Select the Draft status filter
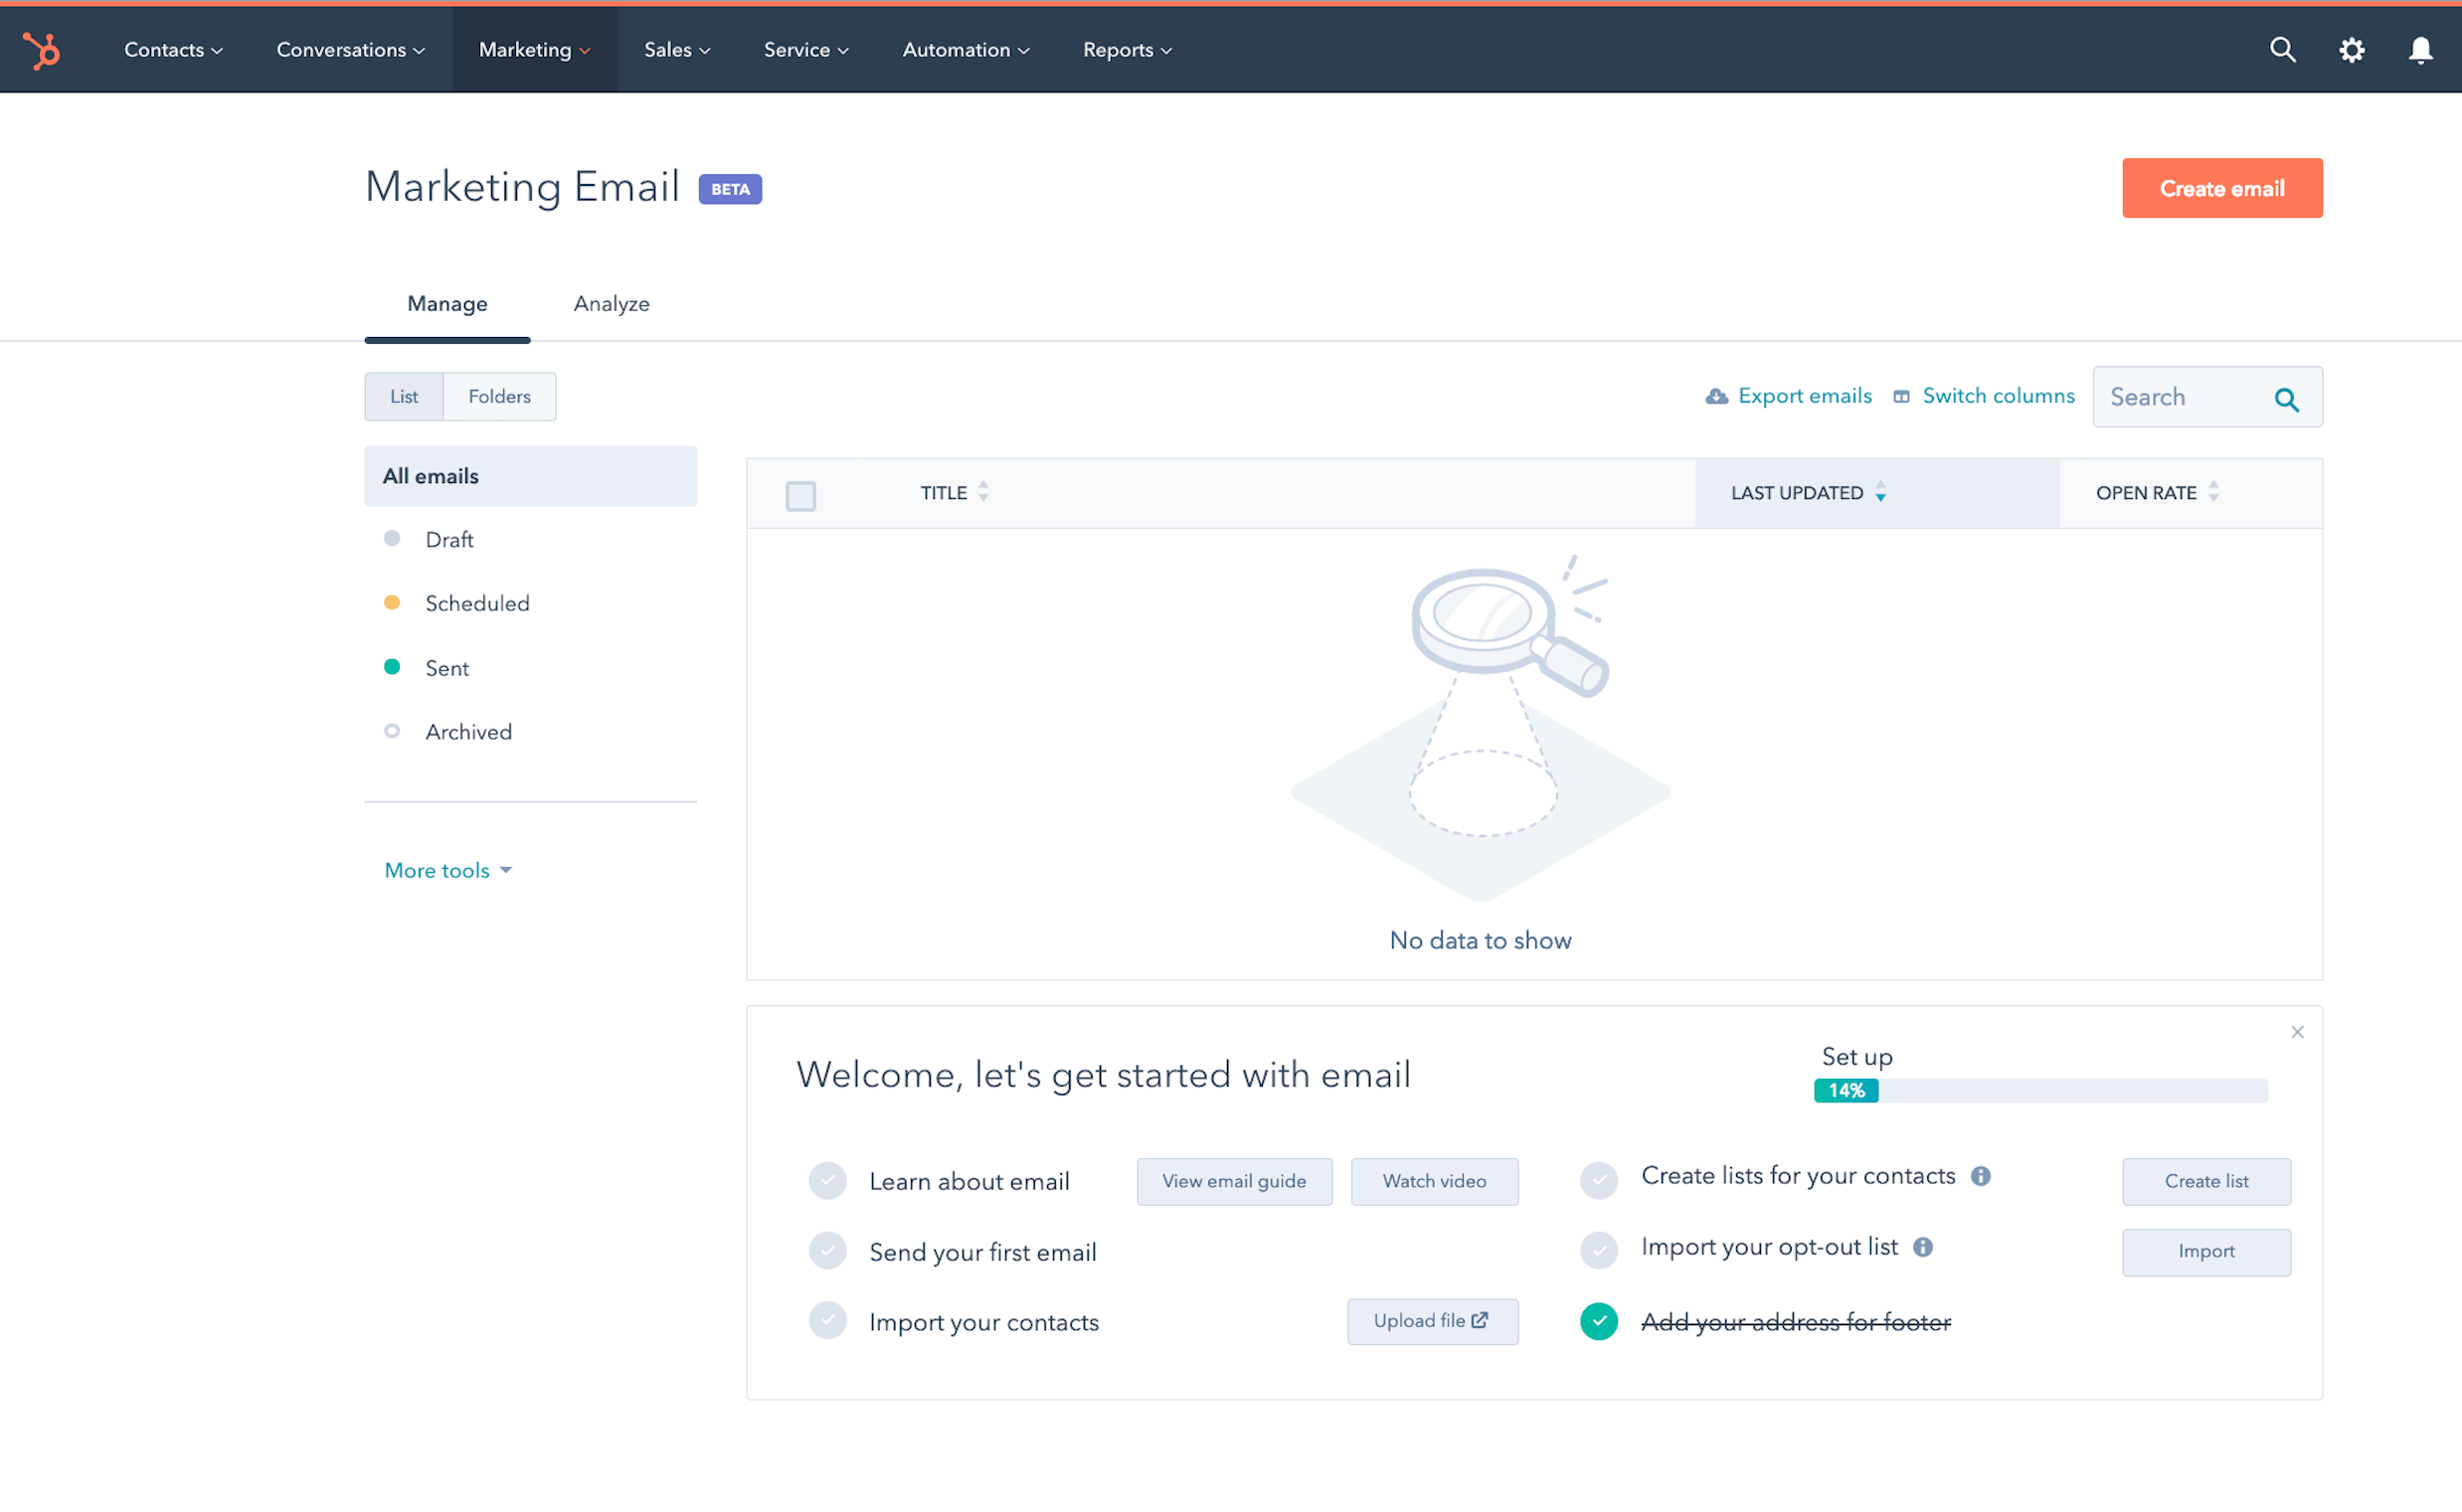 448,540
